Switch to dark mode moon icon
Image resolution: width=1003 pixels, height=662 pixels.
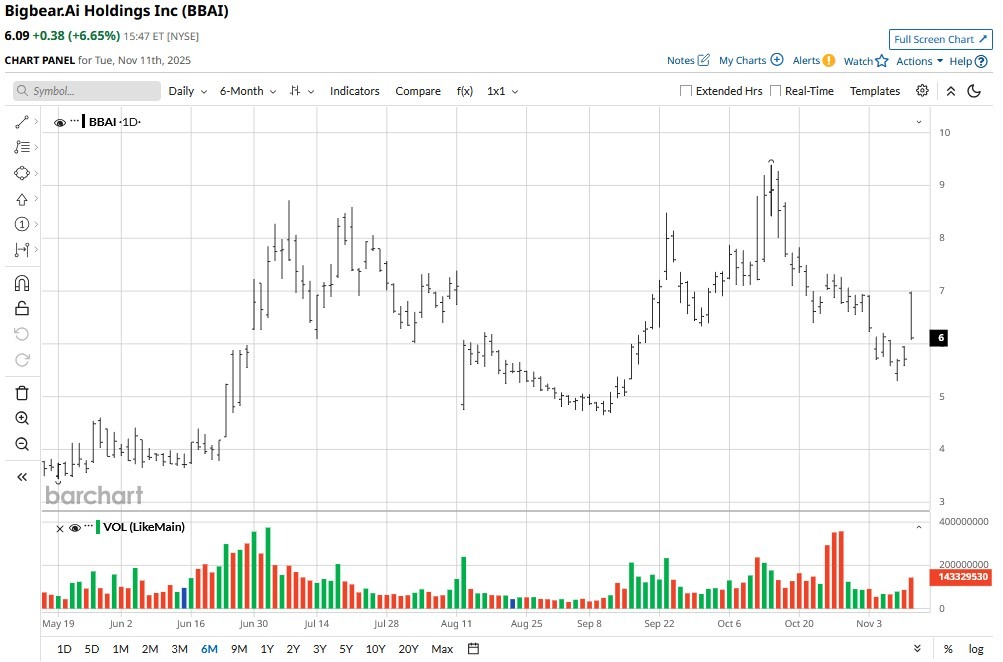pyautogui.click(x=974, y=91)
